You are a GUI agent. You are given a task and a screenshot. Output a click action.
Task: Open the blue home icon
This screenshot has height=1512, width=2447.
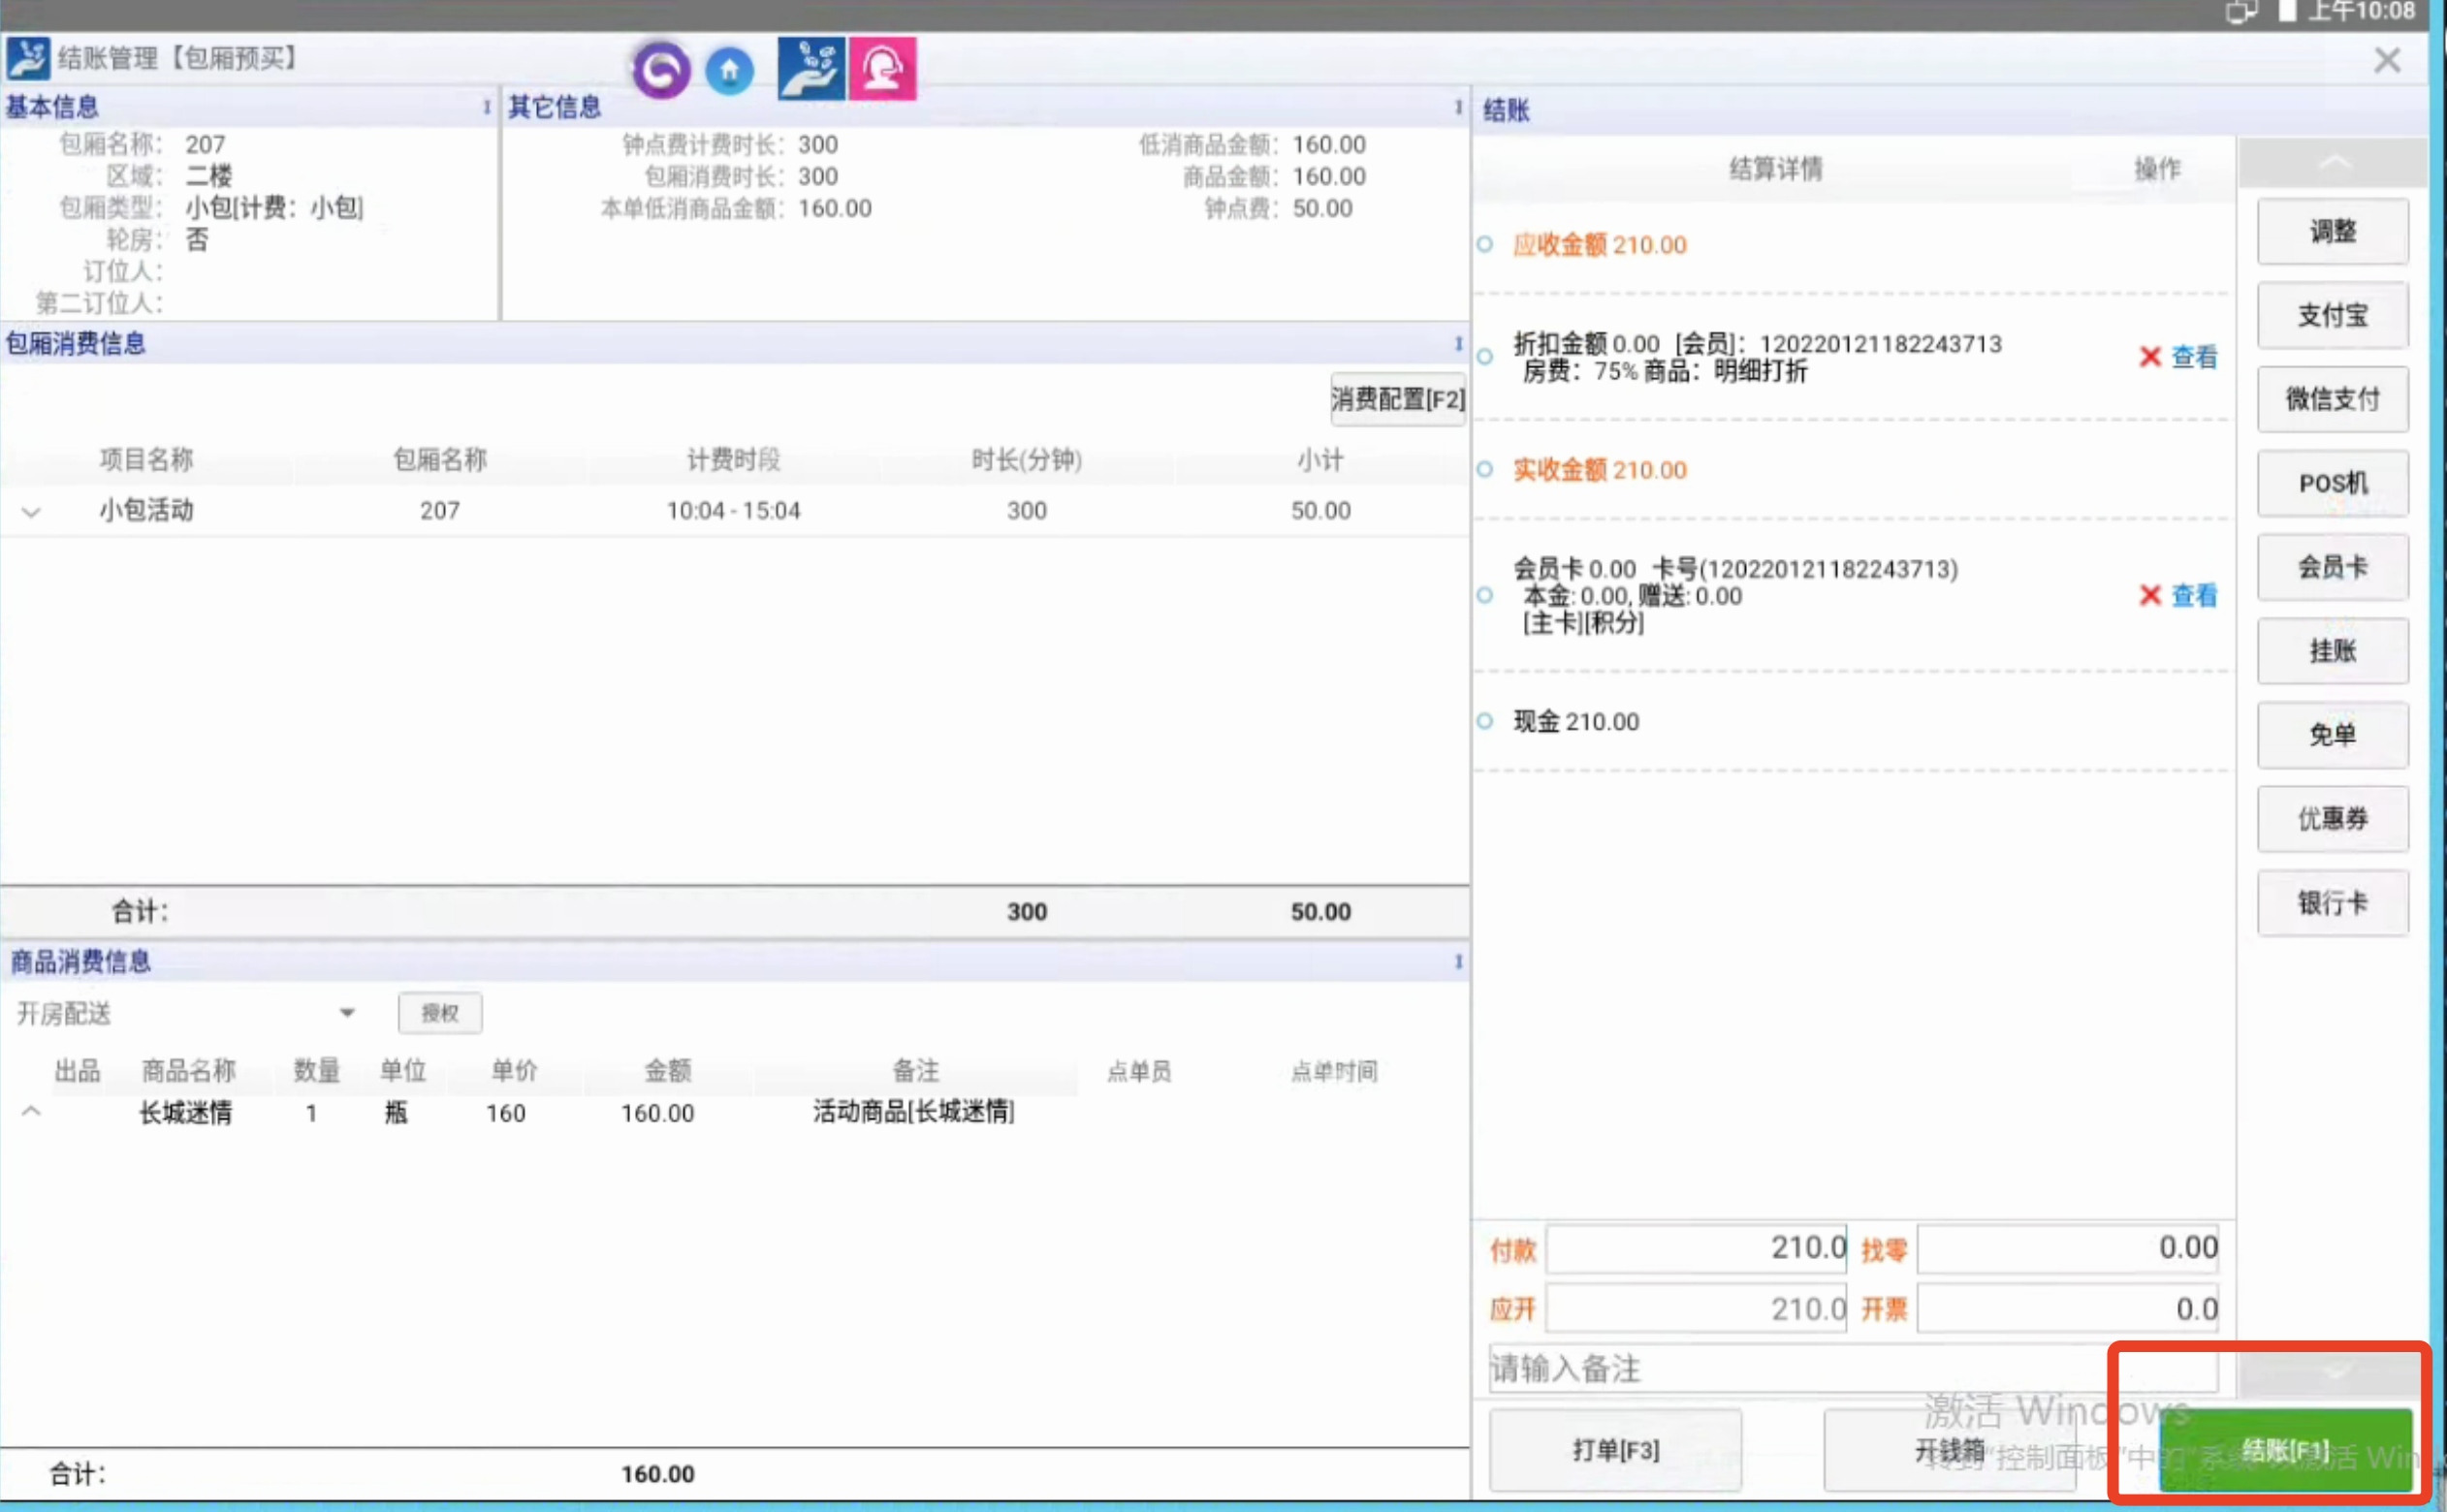[729, 70]
